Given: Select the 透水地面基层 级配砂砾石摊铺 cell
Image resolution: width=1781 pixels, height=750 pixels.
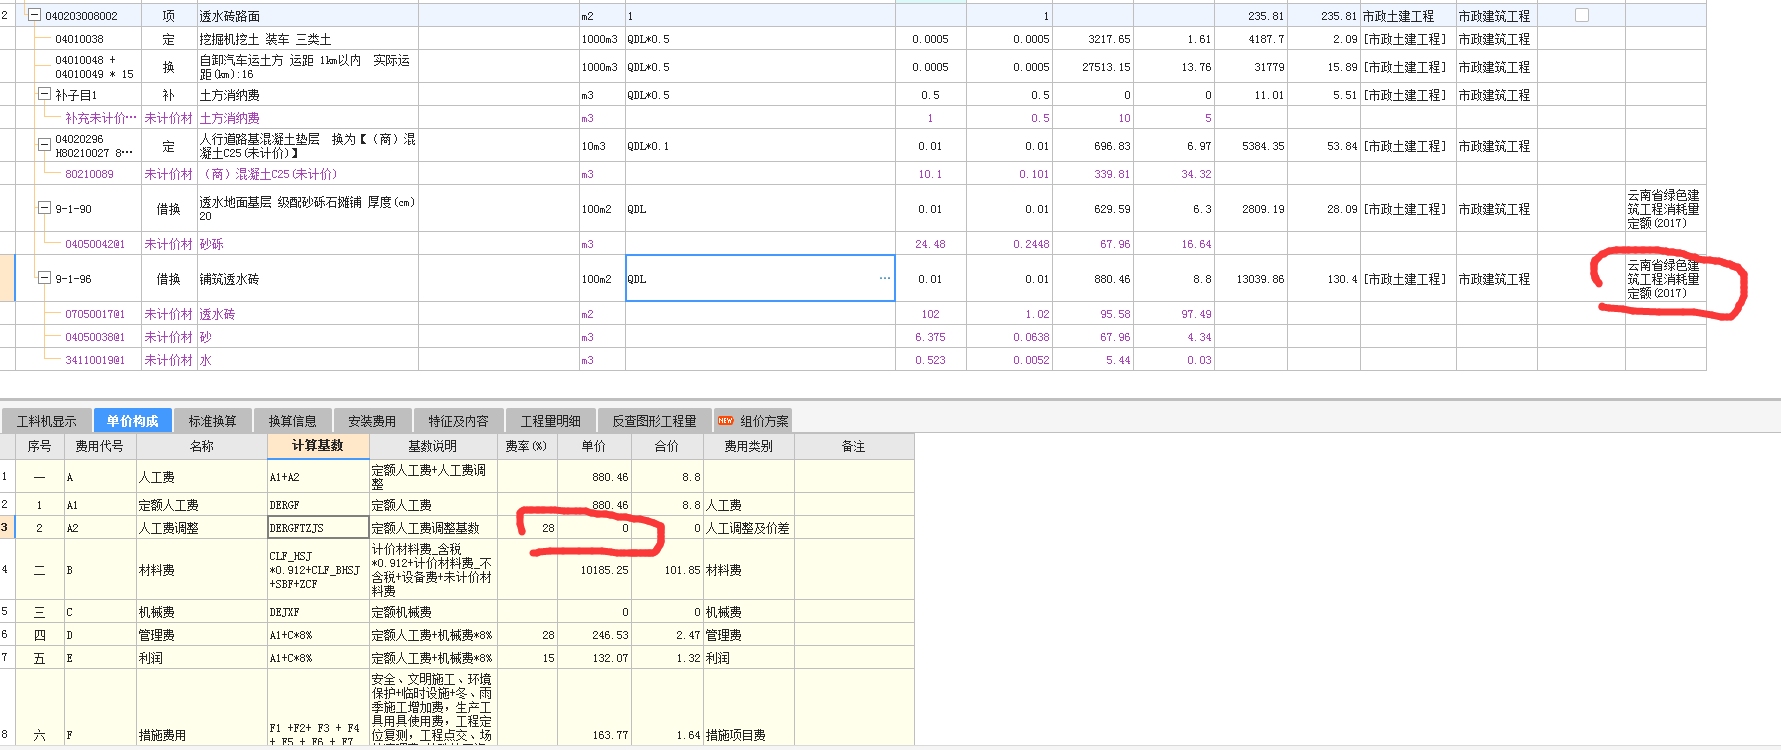Looking at the screenshot, I should [x=306, y=209].
